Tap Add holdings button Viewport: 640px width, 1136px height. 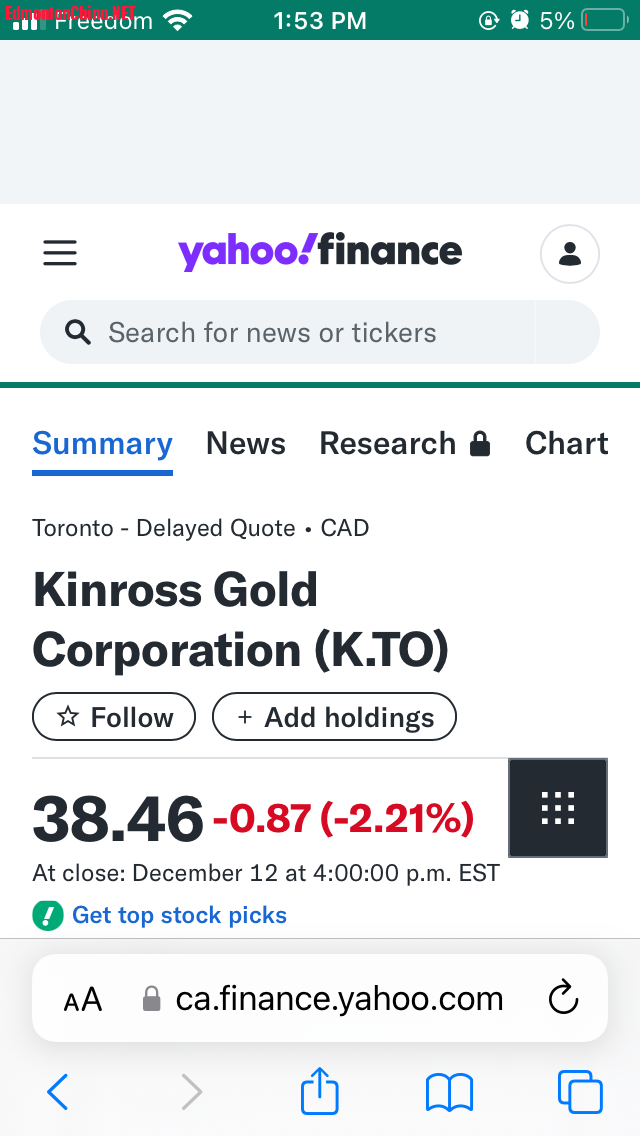coord(334,717)
